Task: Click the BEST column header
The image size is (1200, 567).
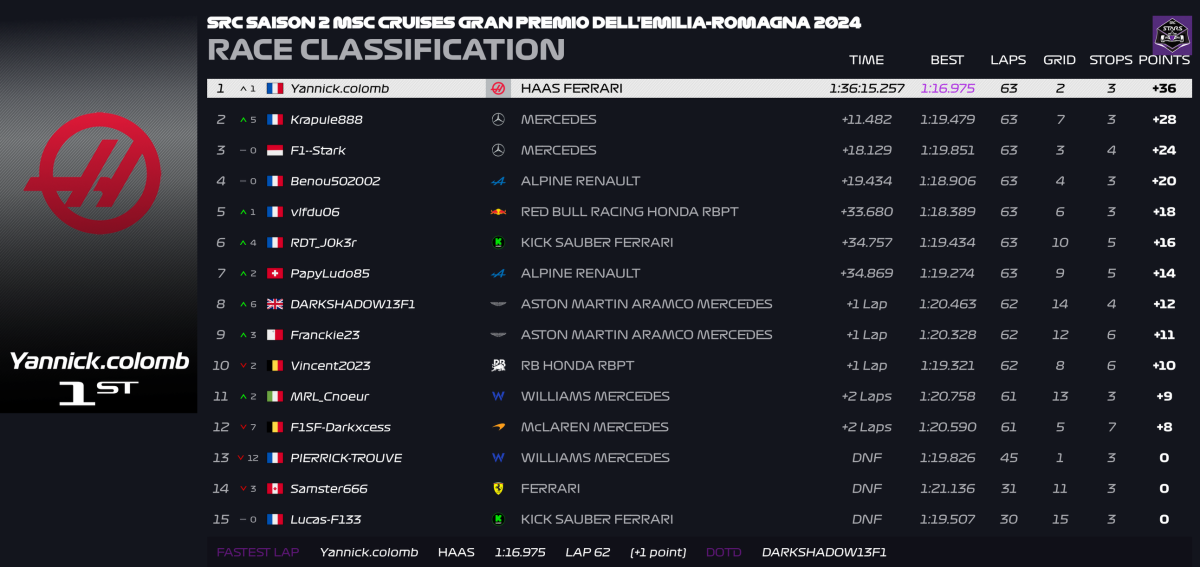Action: pos(946,60)
